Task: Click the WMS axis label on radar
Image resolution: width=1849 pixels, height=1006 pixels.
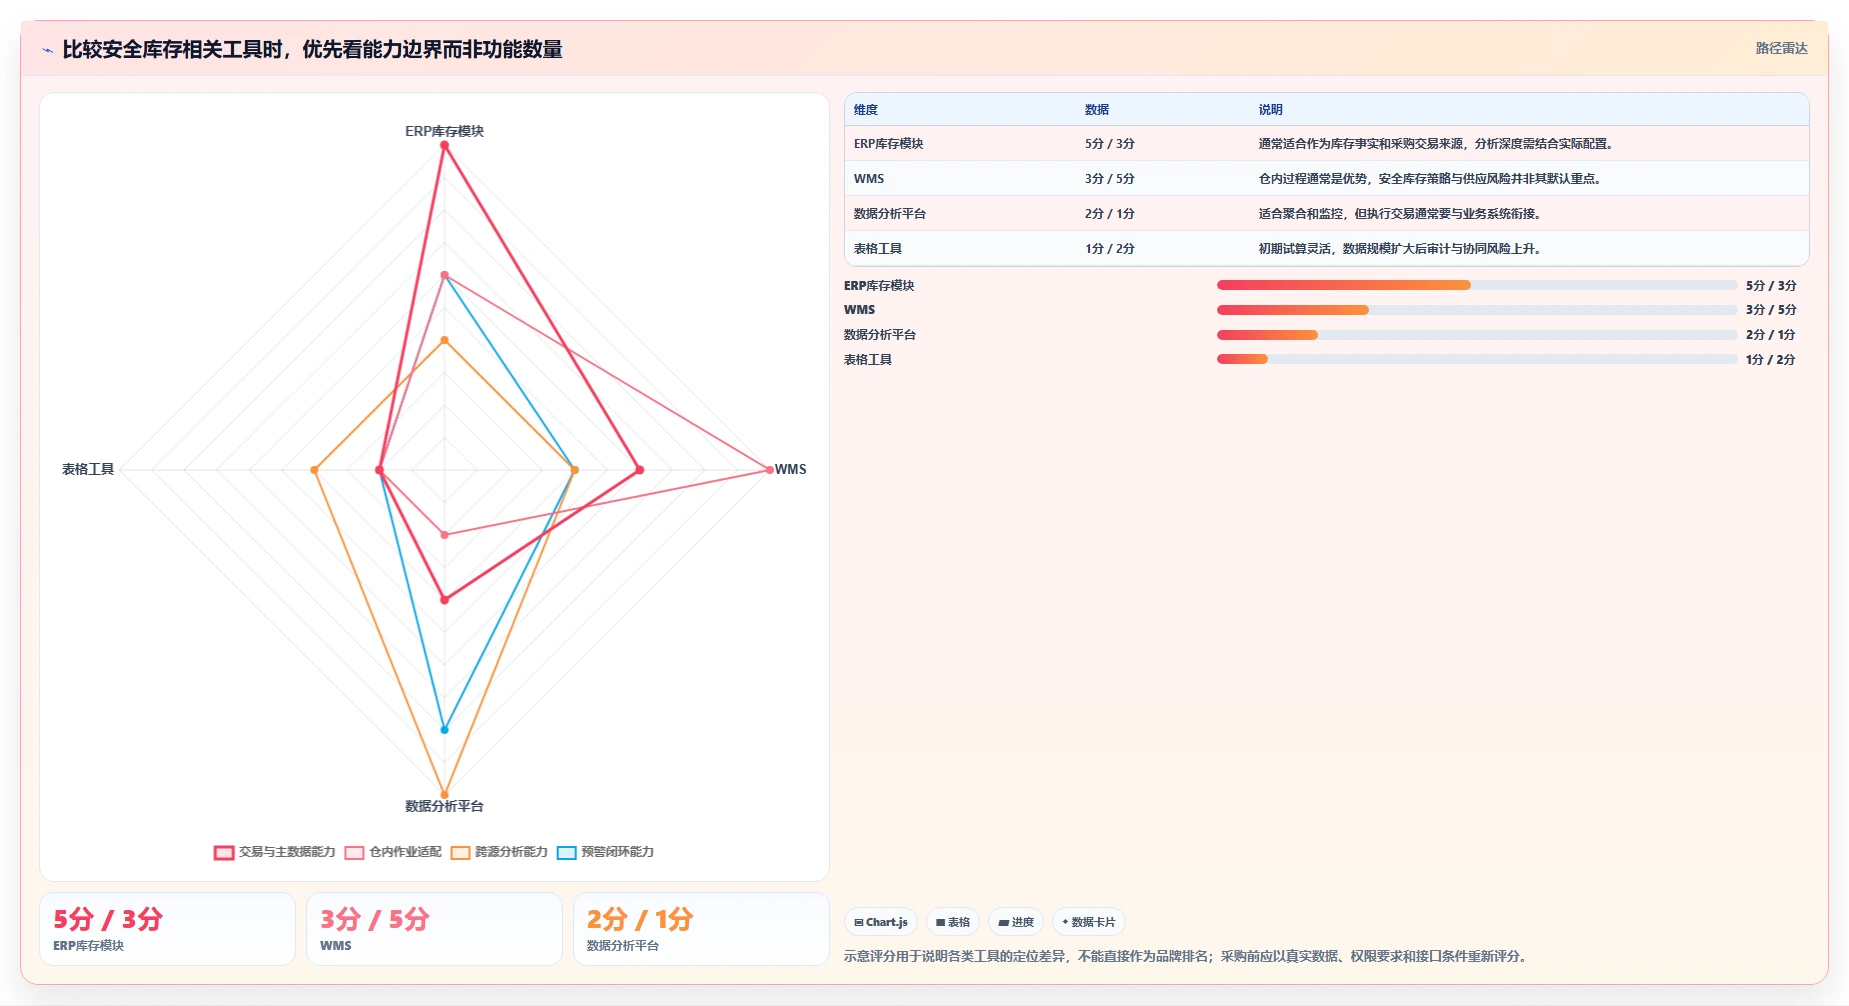Action: (790, 469)
